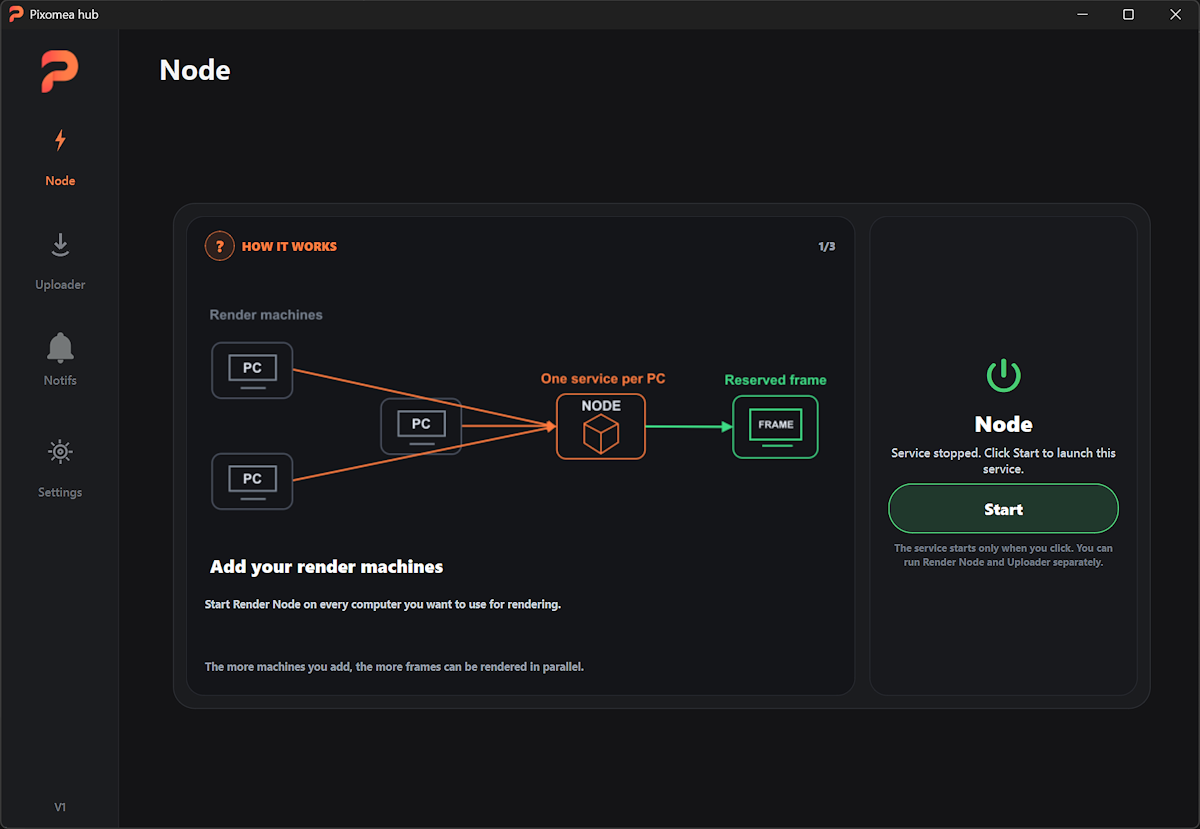This screenshot has height=829, width=1200.
Task: Click the Node page title
Action: pyautogui.click(x=195, y=70)
